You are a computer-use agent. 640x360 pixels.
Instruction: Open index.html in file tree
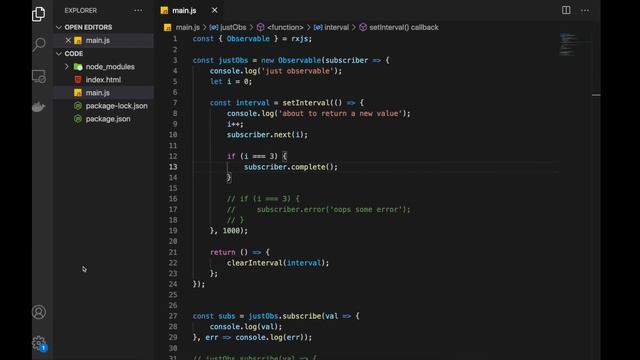pos(103,80)
